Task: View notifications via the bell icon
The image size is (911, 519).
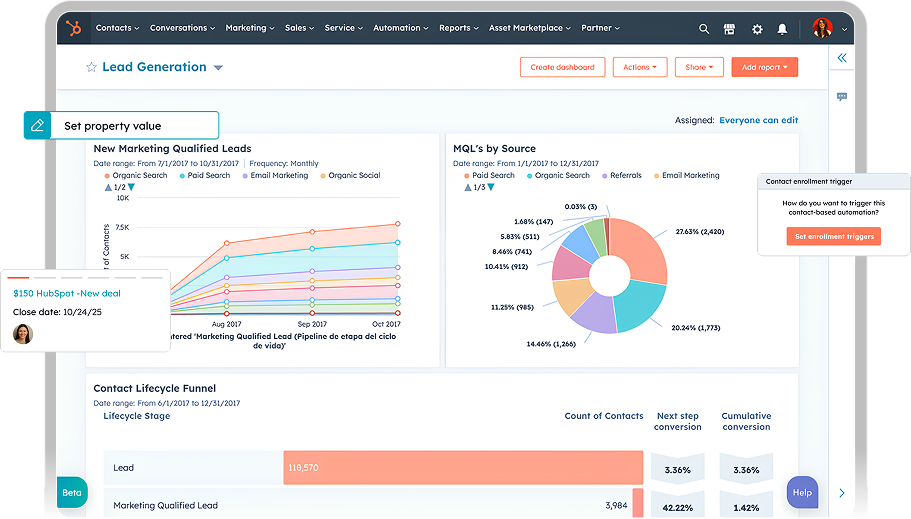Action: pos(783,29)
